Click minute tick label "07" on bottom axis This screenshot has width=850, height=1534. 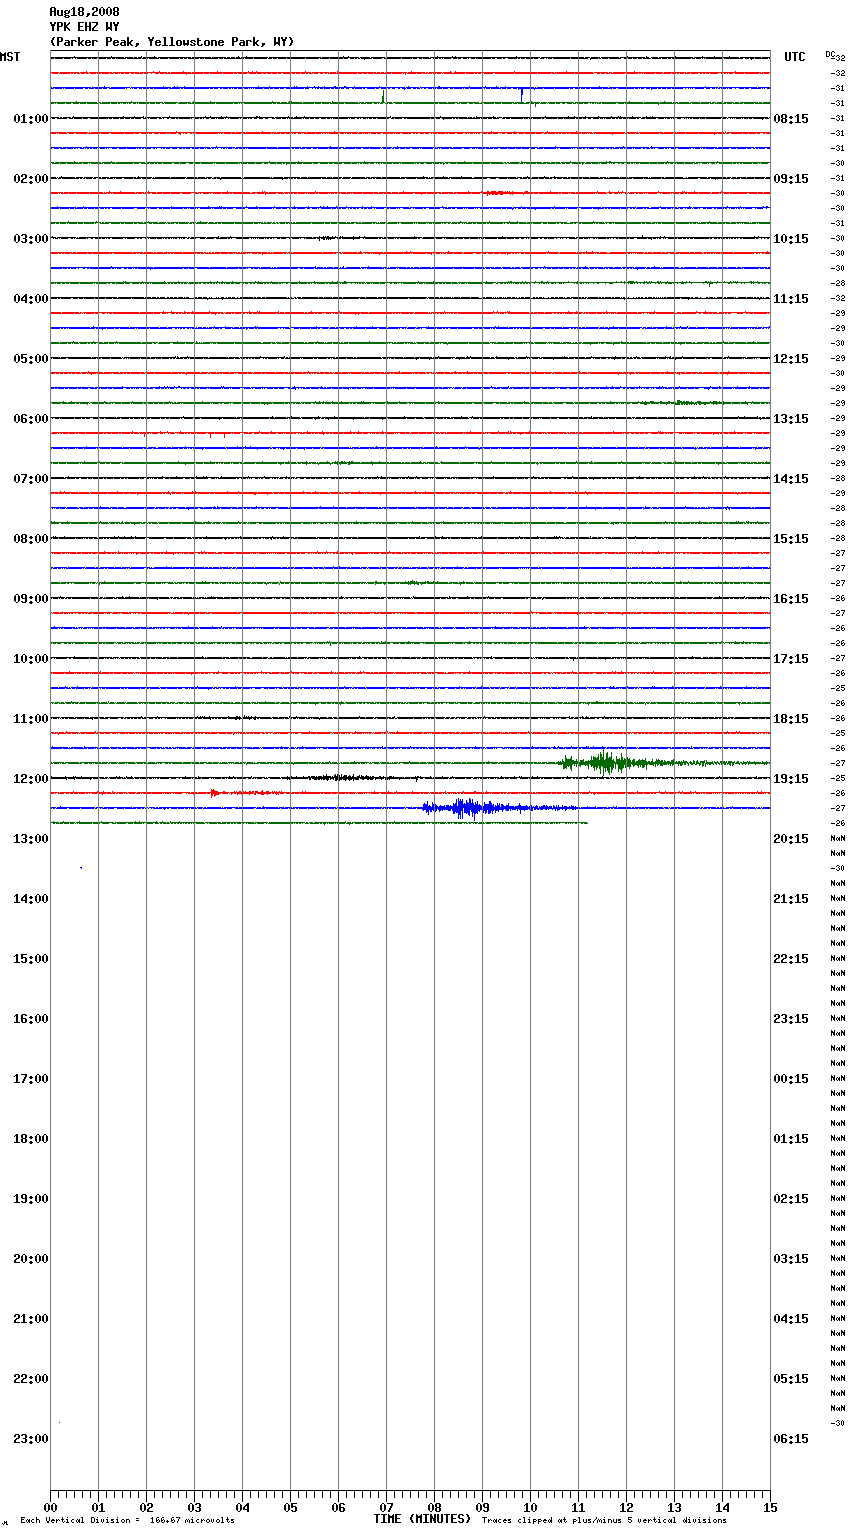(386, 1508)
